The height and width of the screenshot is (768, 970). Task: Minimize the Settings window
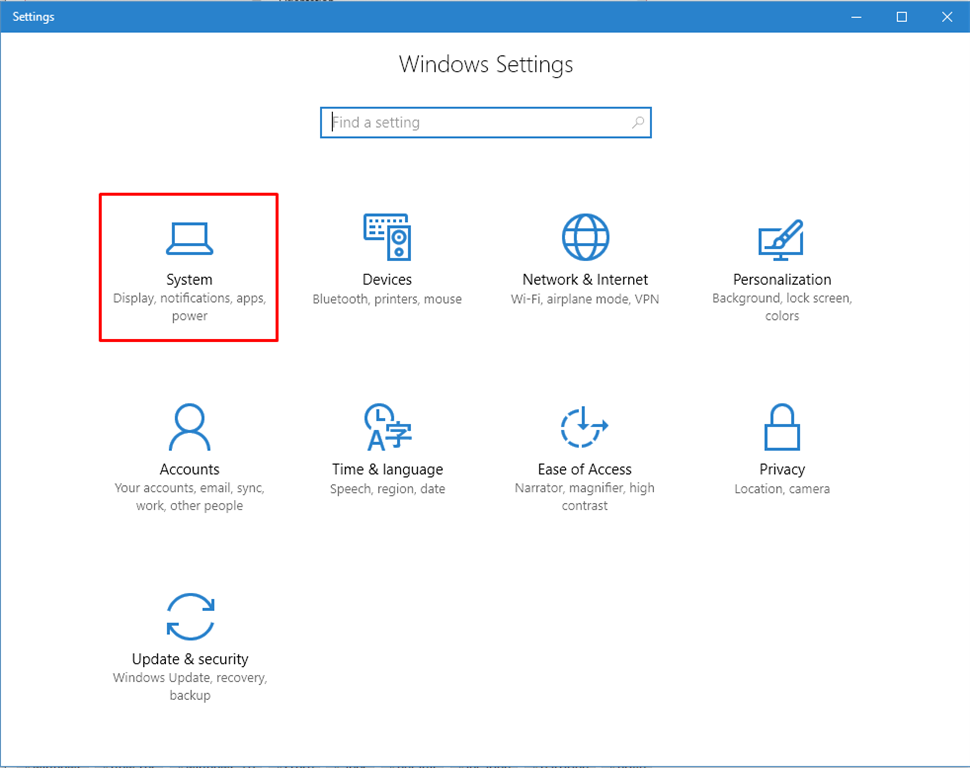click(856, 17)
